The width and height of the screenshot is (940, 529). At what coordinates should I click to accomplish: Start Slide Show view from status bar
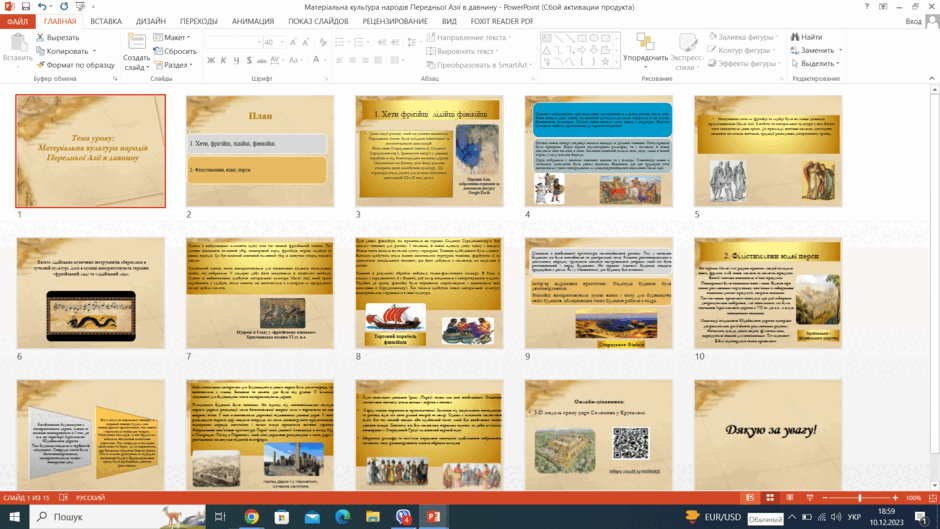pyautogui.click(x=810, y=498)
